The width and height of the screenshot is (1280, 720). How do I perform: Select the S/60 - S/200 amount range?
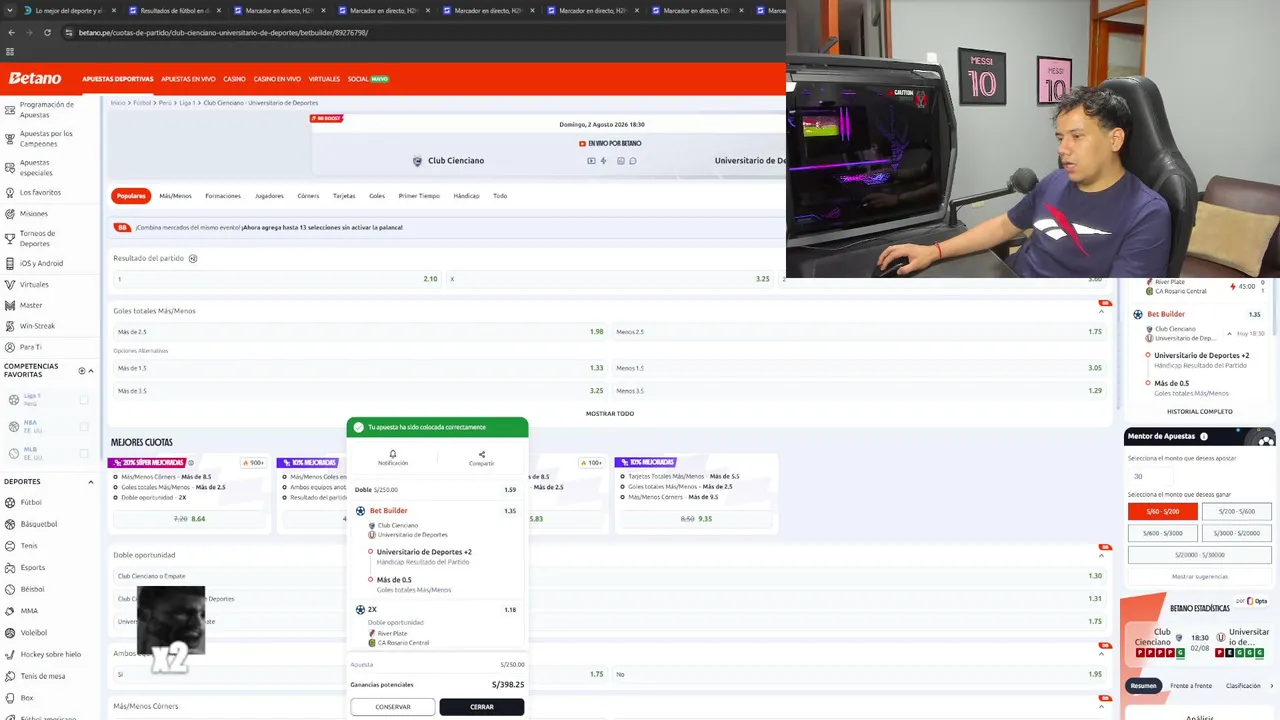click(1162, 511)
